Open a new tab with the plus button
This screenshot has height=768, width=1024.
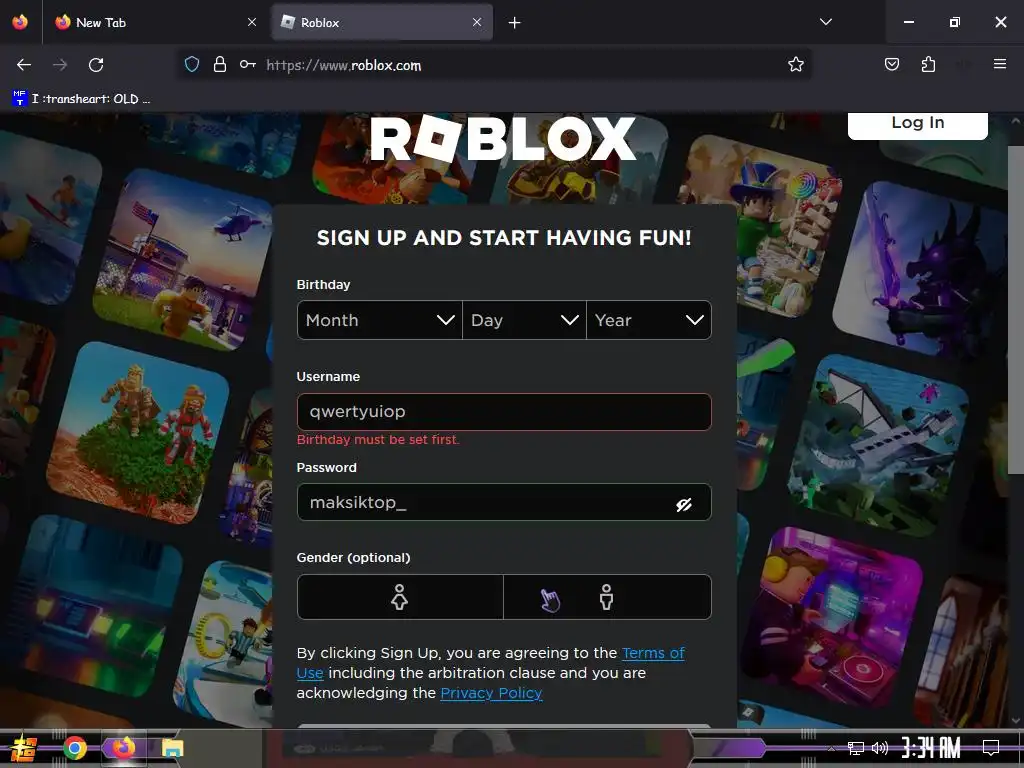[515, 23]
